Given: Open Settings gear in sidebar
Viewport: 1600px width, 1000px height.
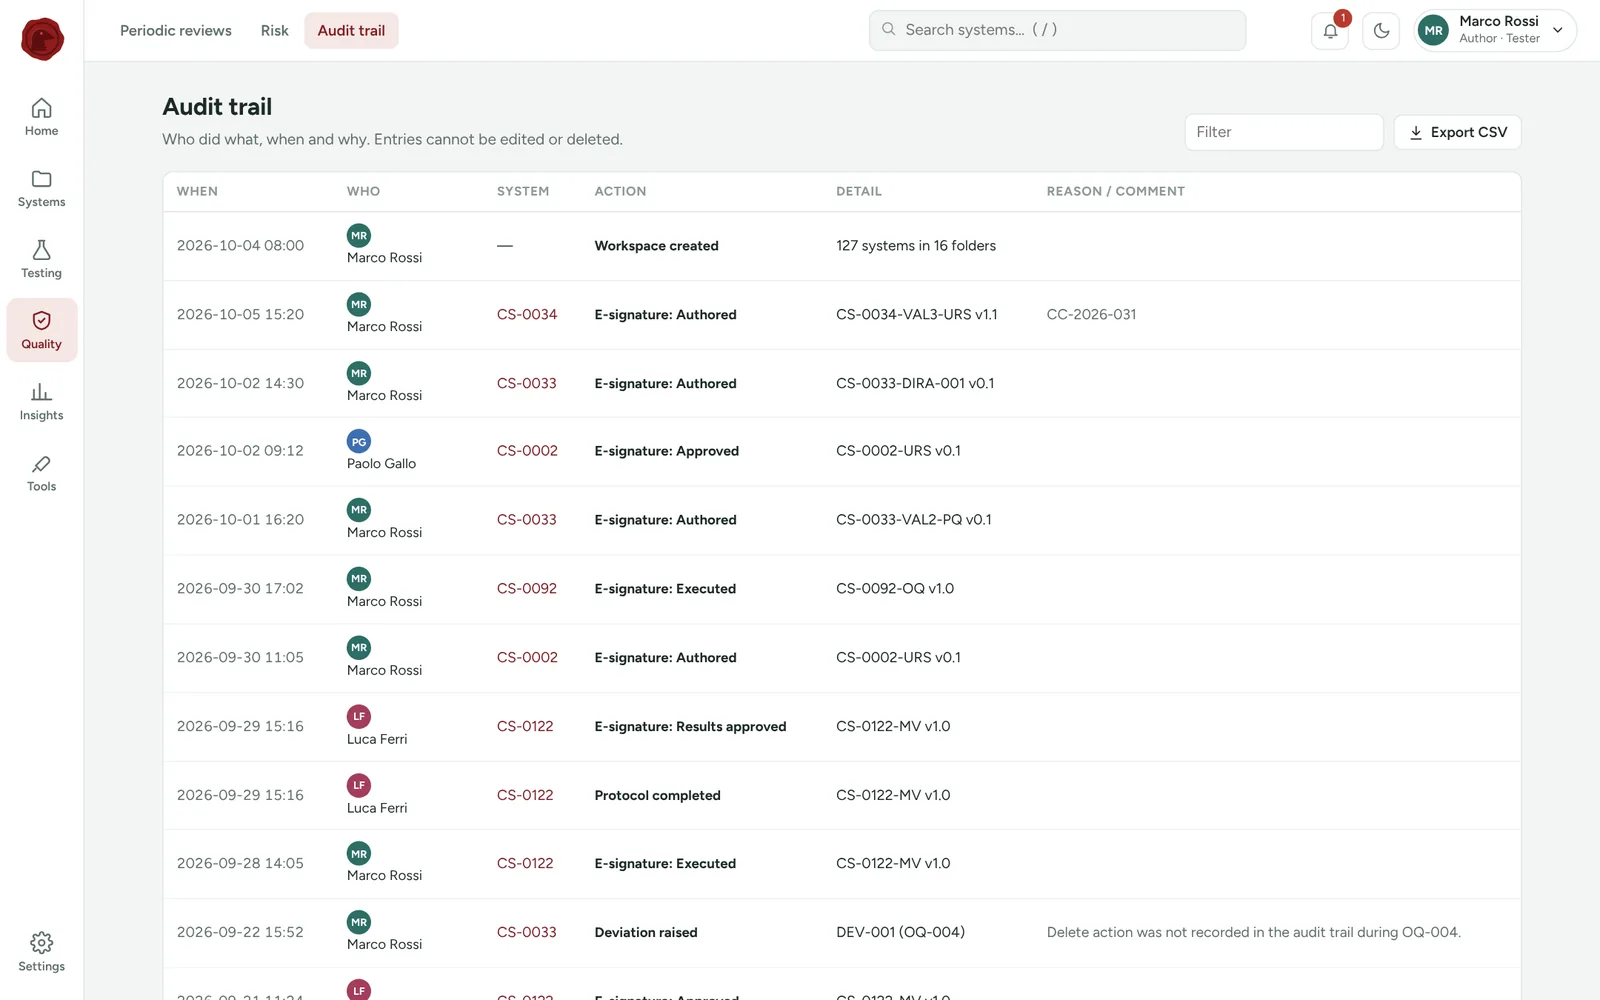Looking at the screenshot, I should click(x=41, y=952).
